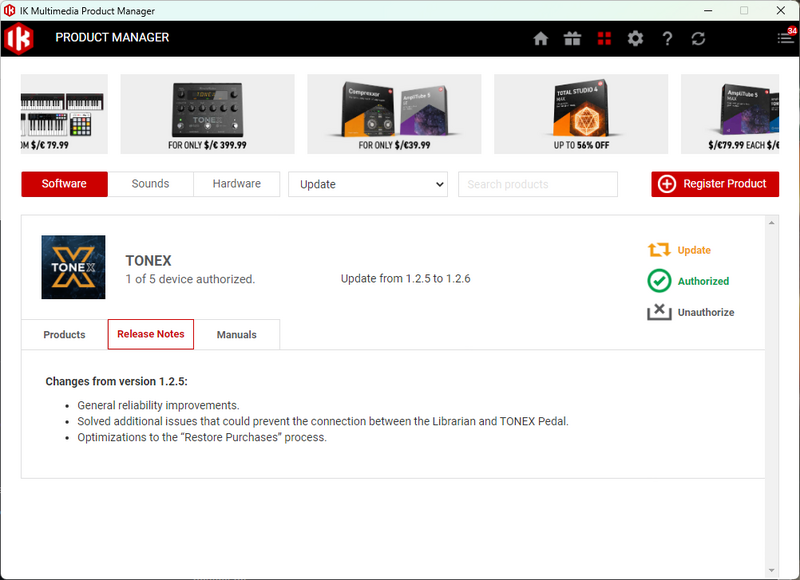This screenshot has height=580, width=800.
Task: Click '1 of 5 device authorized.' text
Action: pos(190,279)
